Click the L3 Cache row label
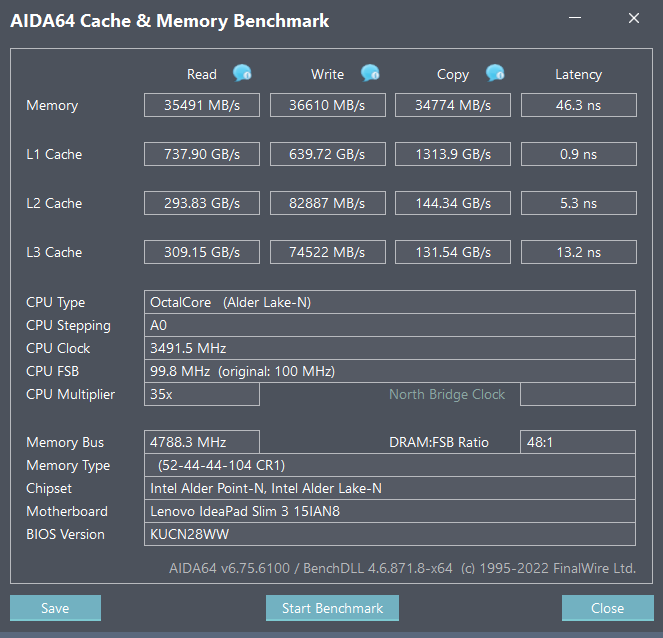Viewport: 663px width, 638px height. tap(54, 252)
